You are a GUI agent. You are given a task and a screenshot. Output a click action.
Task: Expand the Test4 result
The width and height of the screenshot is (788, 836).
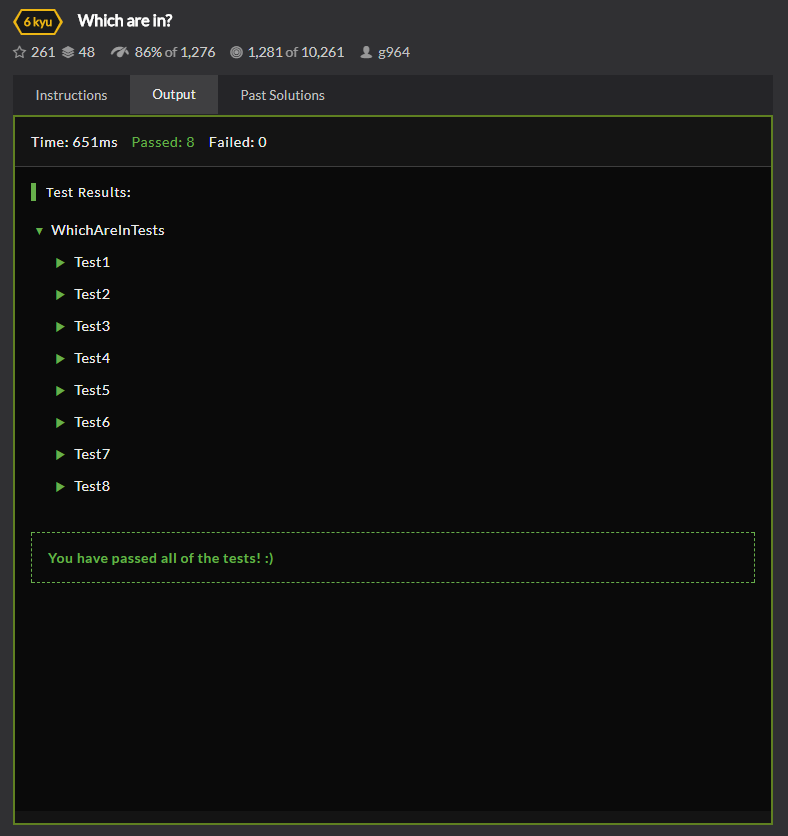tap(60, 359)
